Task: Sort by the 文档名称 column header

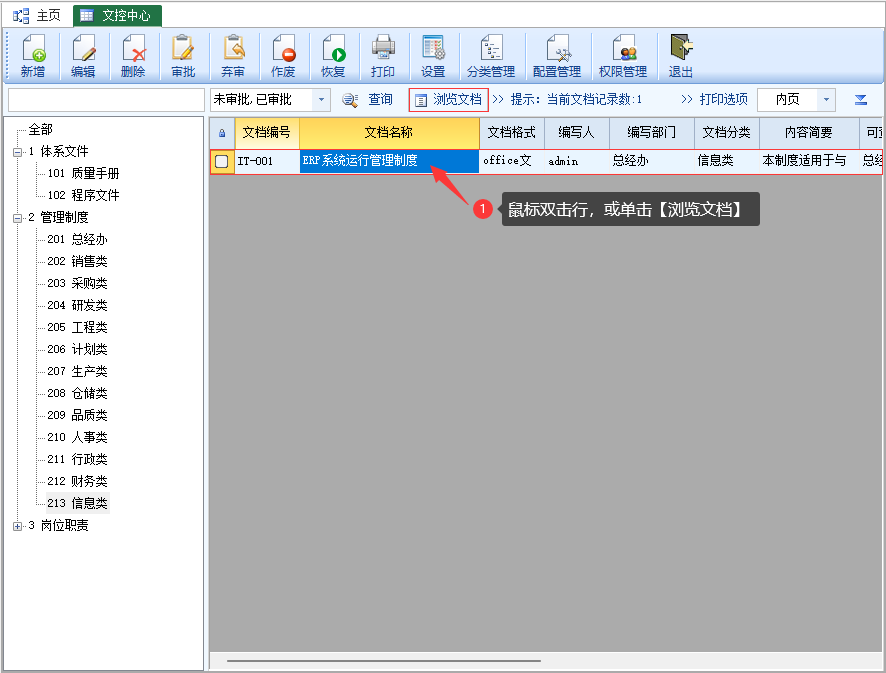Action: click(x=389, y=133)
